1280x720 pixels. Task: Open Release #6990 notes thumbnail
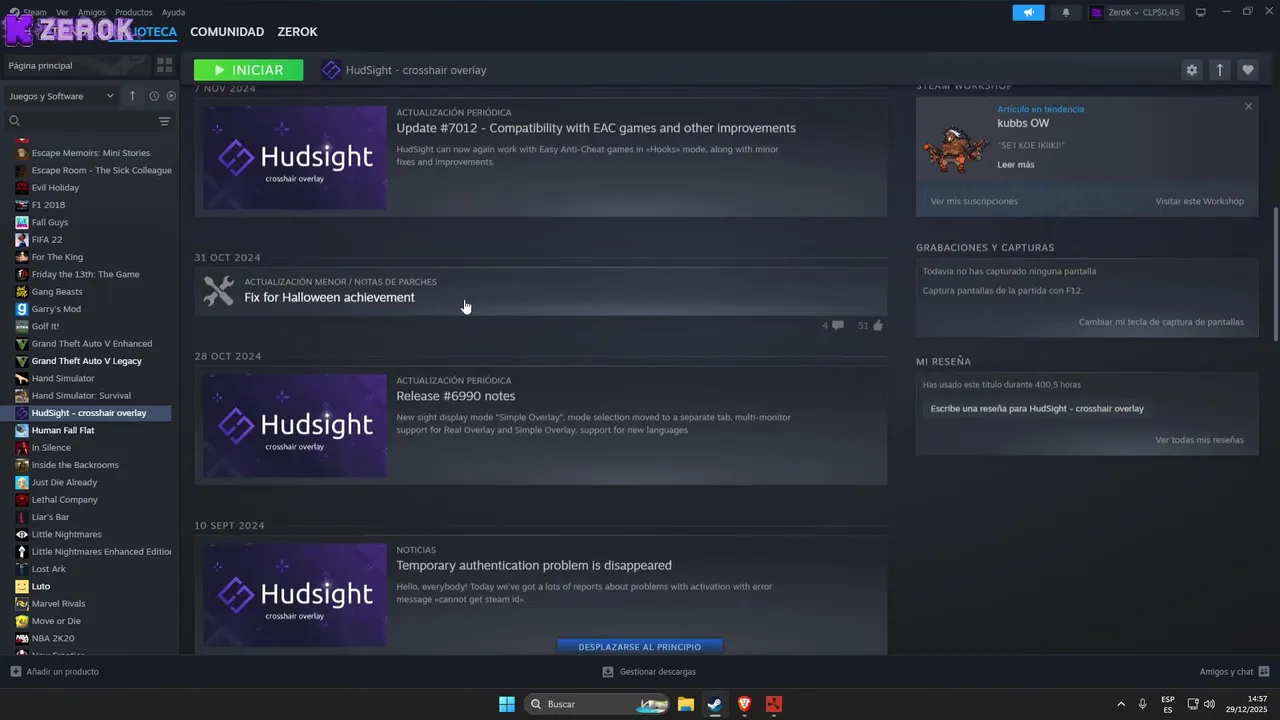tap(295, 426)
